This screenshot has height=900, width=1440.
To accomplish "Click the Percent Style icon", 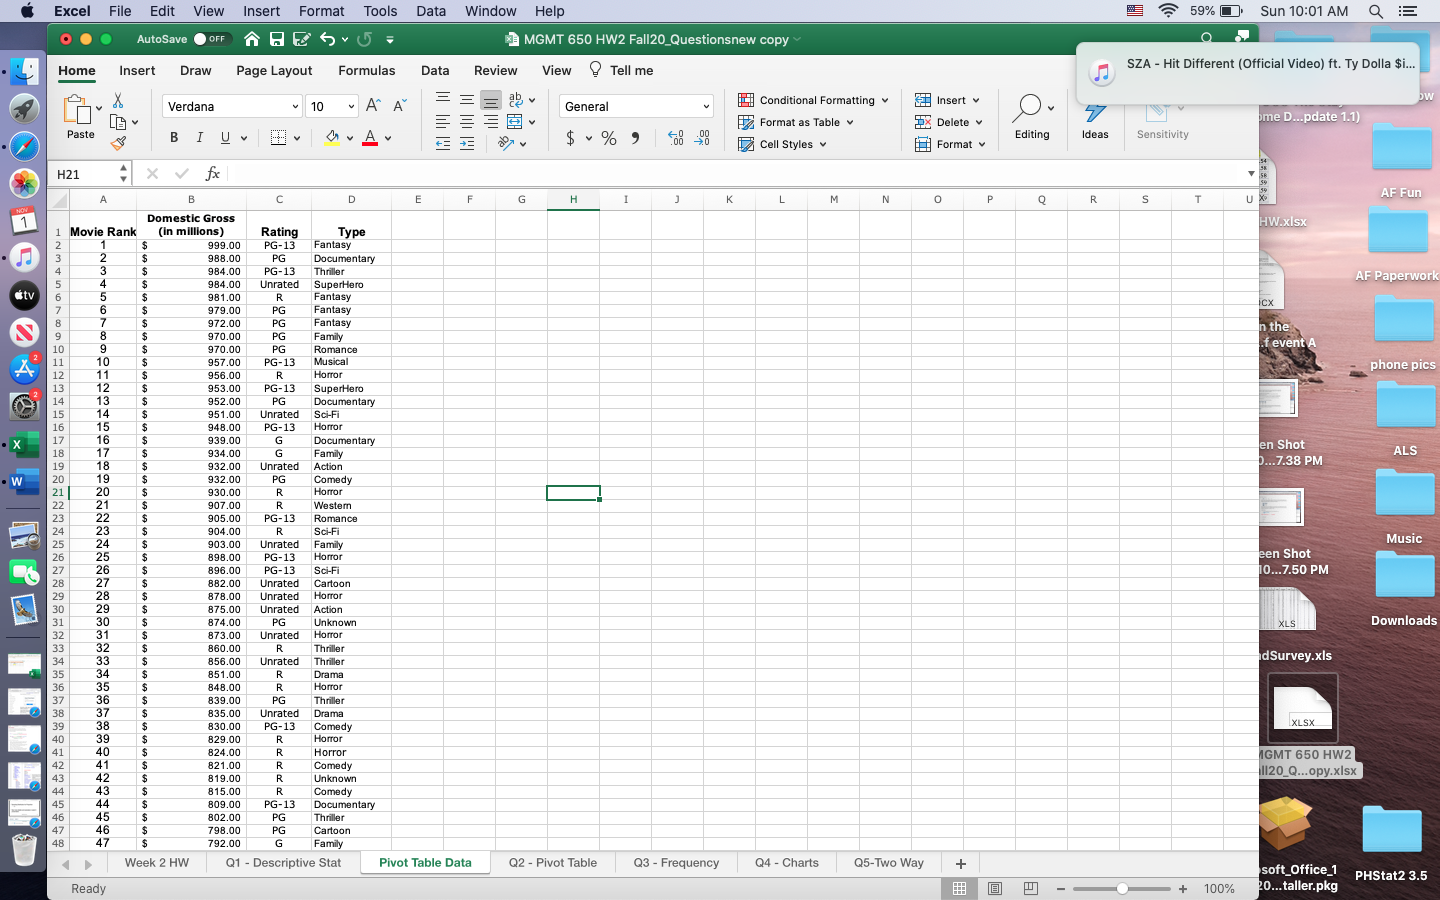I will [x=609, y=138].
